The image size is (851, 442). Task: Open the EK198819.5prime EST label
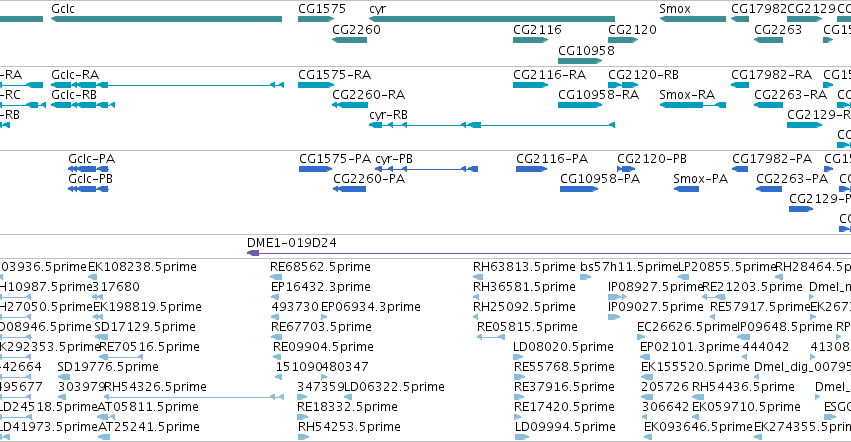(x=148, y=307)
